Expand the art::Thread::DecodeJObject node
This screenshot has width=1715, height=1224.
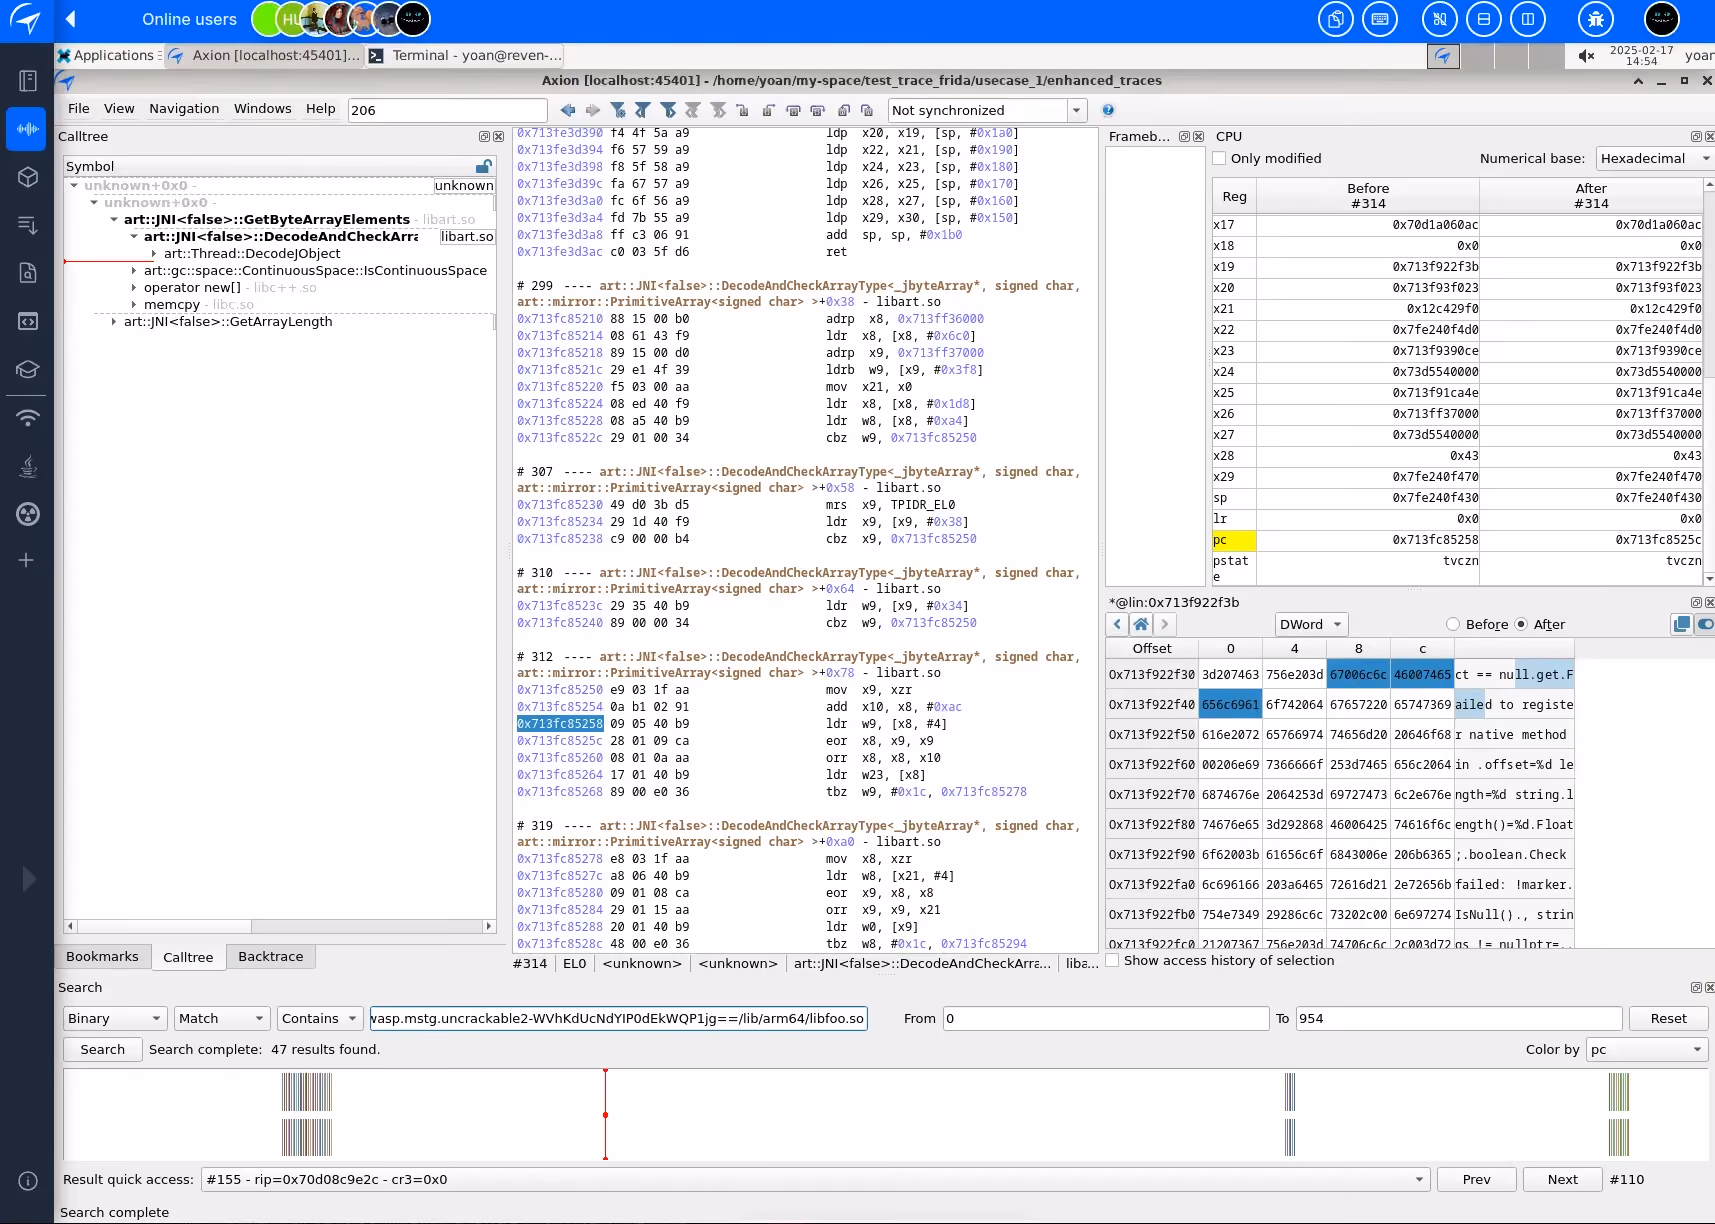coord(154,253)
